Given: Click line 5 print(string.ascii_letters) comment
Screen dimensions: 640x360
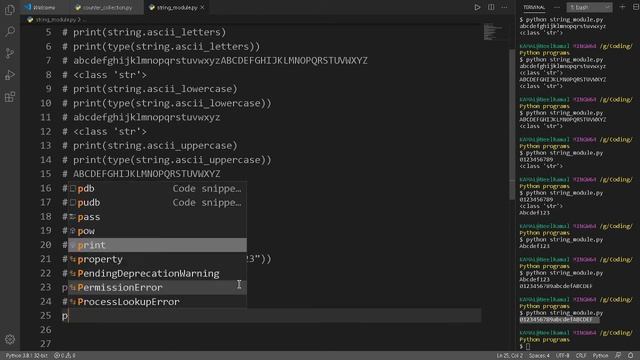Looking at the screenshot, I should coord(144,32).
